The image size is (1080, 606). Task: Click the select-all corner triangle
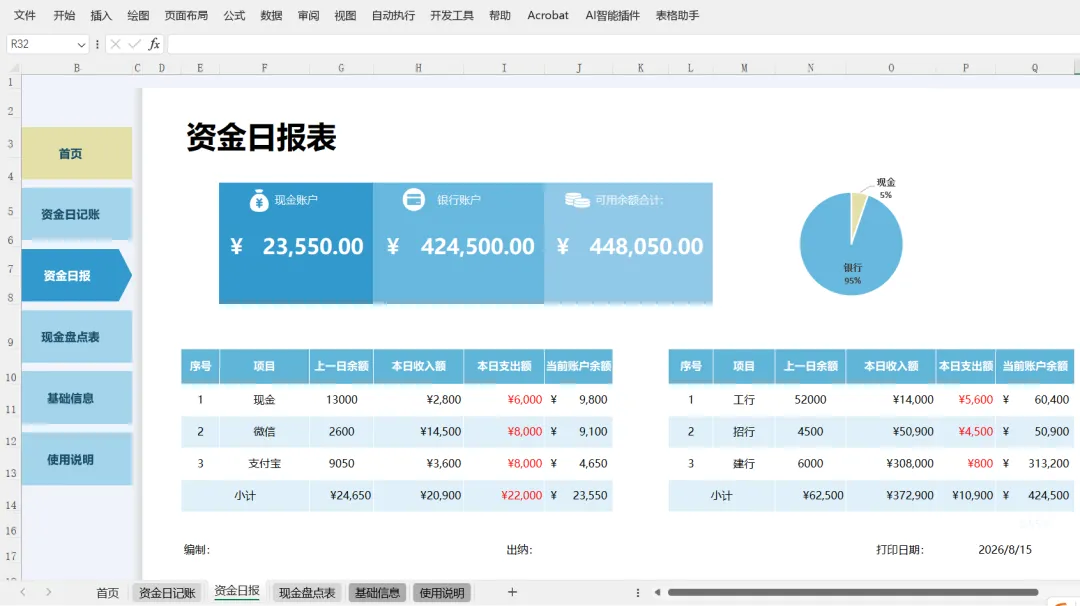tap(13, 67)
